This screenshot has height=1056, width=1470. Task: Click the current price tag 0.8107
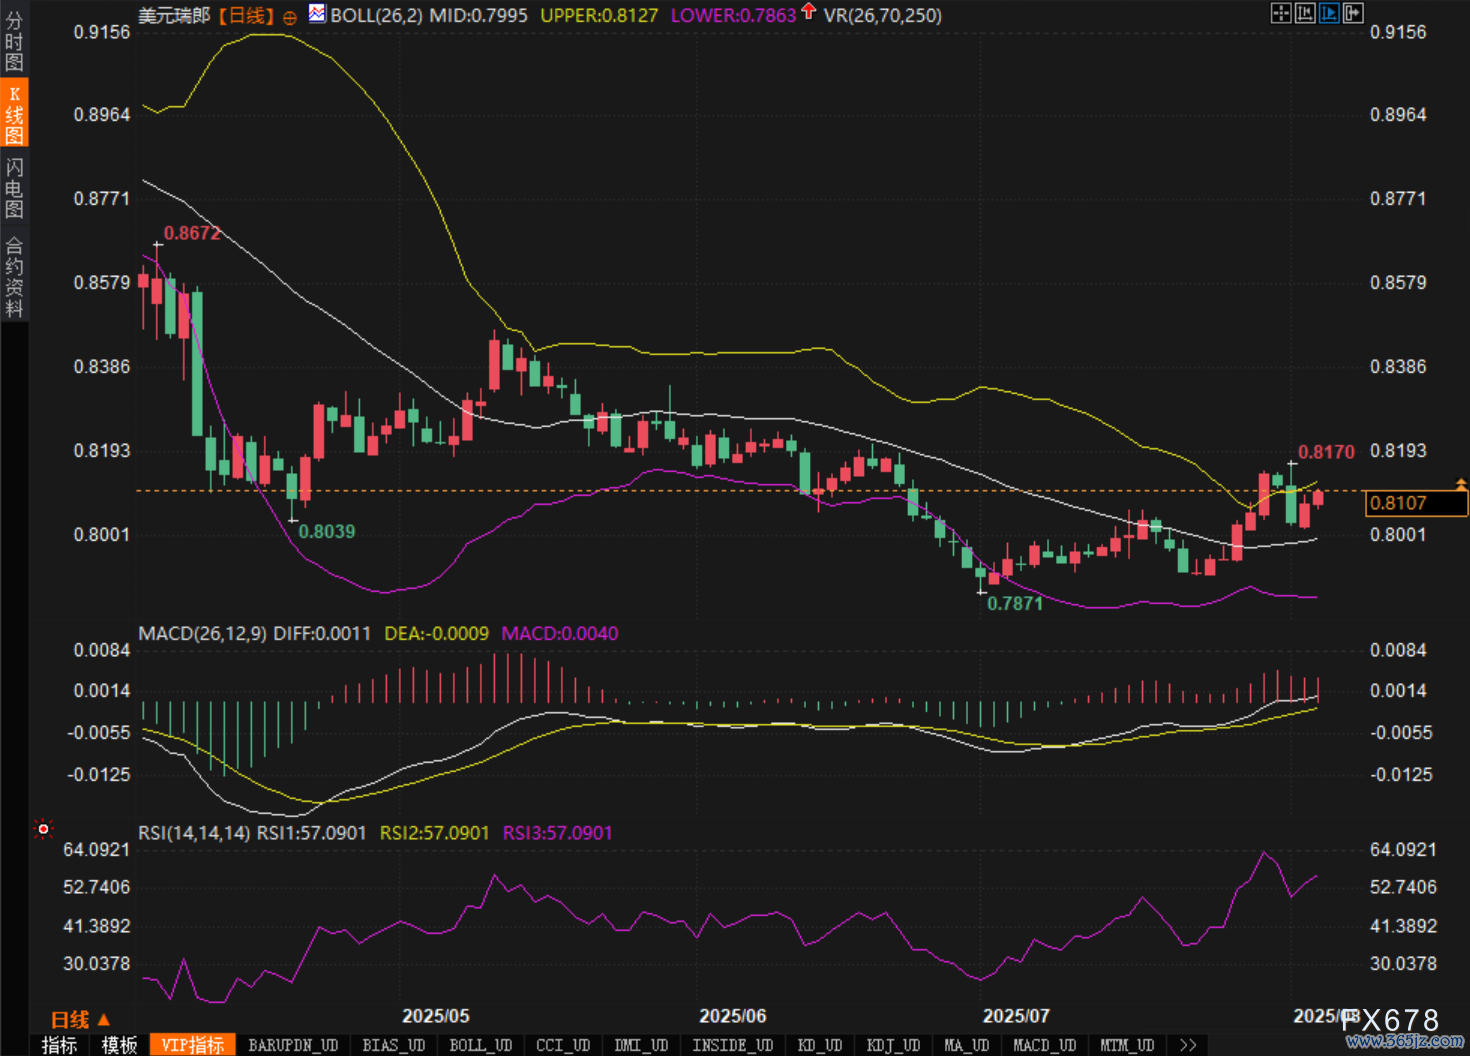[x=1417, y=503]
